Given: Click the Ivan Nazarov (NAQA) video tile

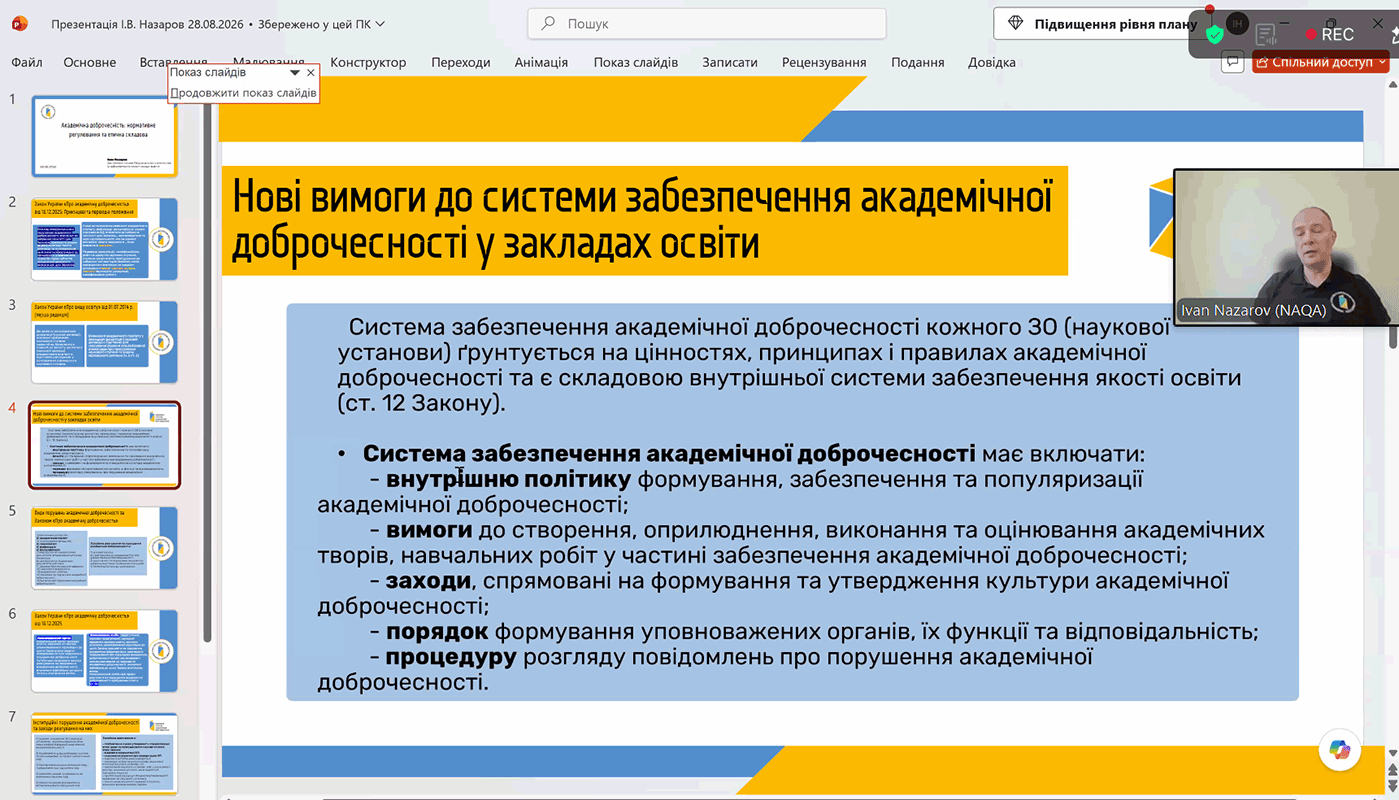Looking at the screenshot, I should point(1286,247).
